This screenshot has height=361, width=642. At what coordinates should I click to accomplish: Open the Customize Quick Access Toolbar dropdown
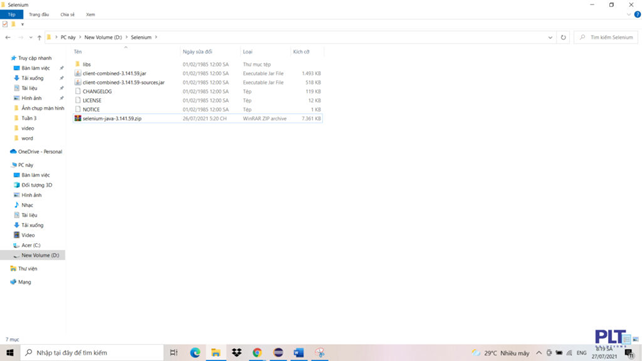pos(23,25)
